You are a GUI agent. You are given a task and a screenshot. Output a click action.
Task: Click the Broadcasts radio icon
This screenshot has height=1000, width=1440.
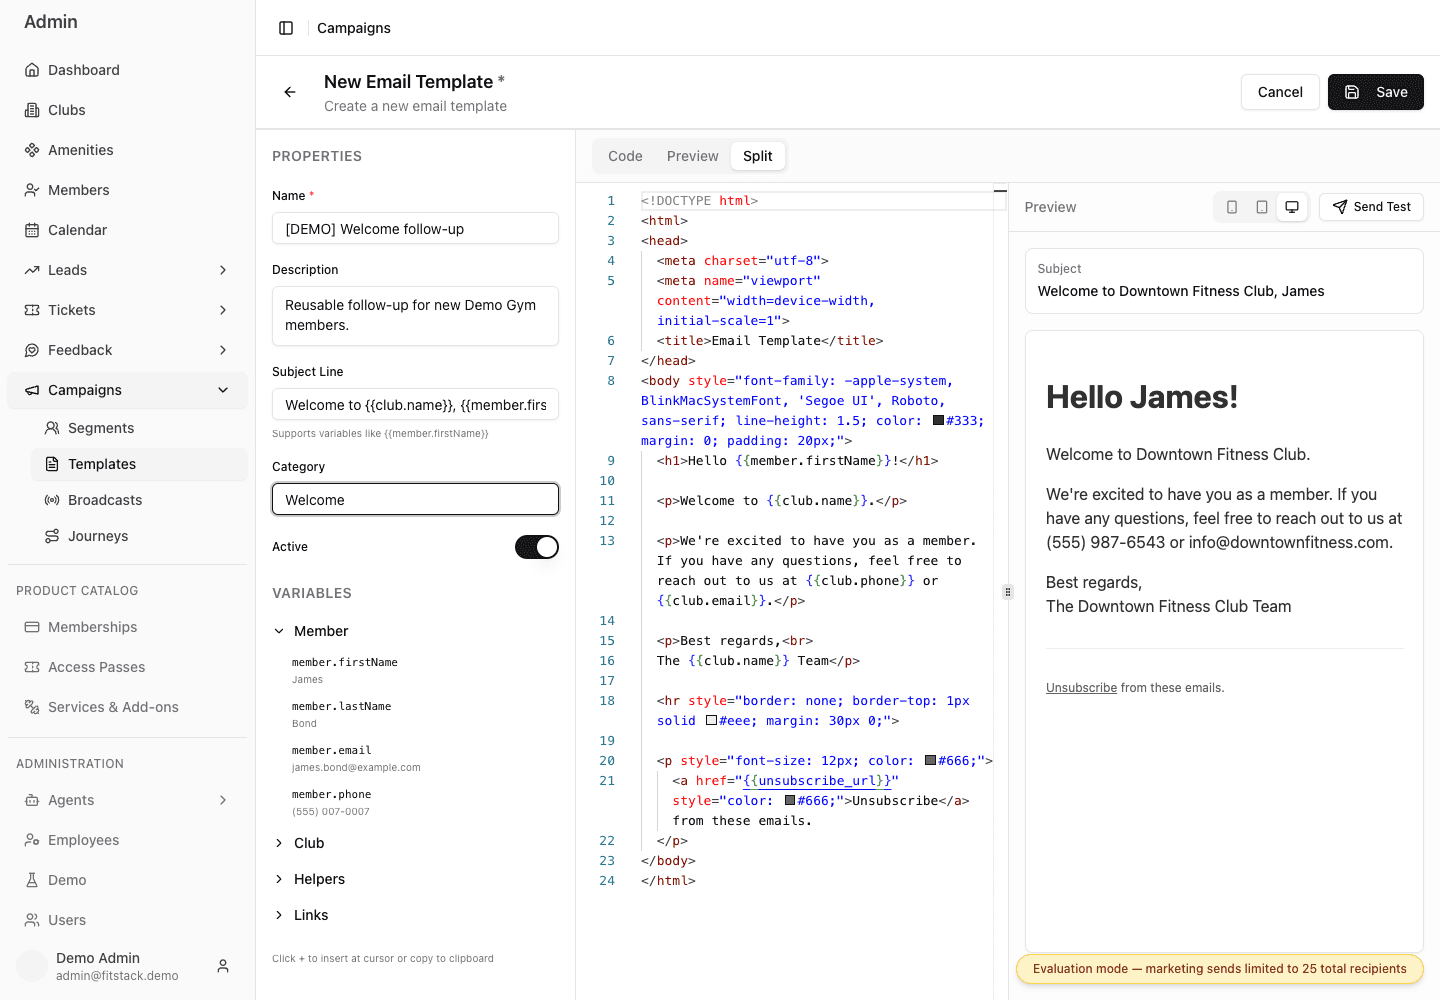click(x=52, y=500)
